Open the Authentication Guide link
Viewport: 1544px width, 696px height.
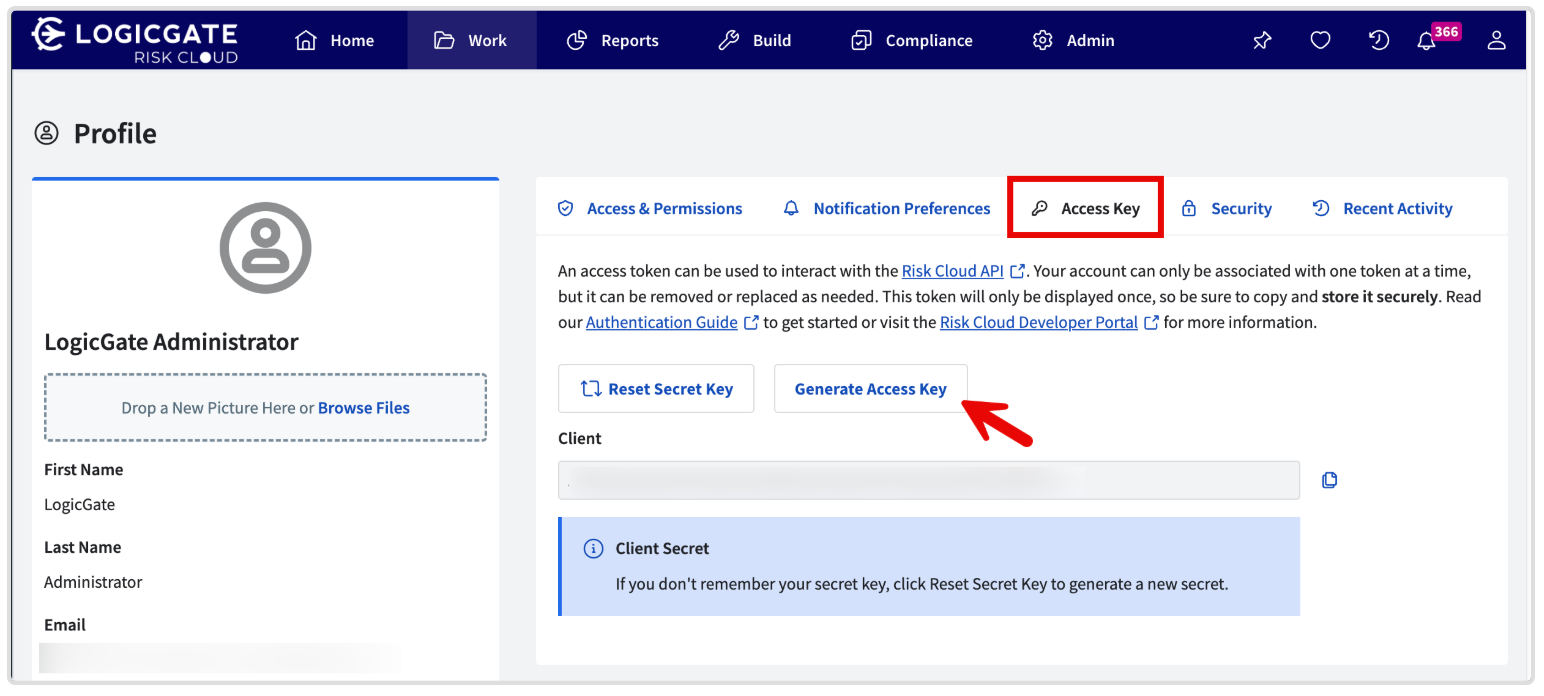[662, 322]
